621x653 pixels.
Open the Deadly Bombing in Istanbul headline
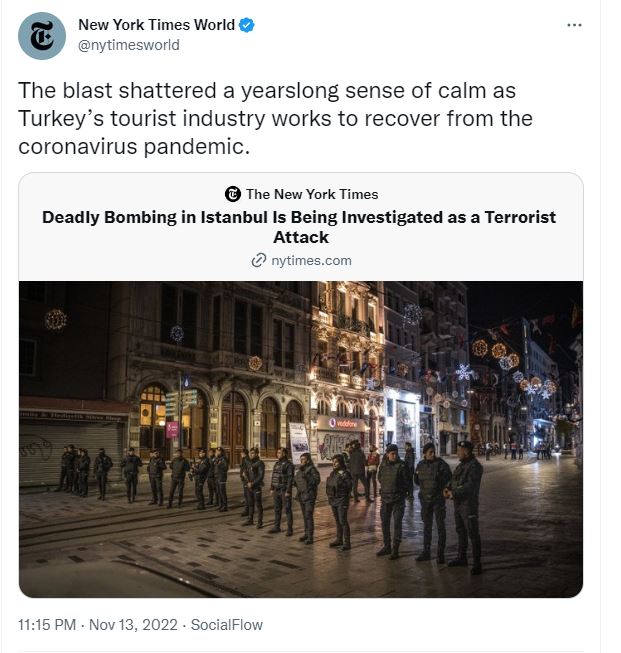(299, 227)
